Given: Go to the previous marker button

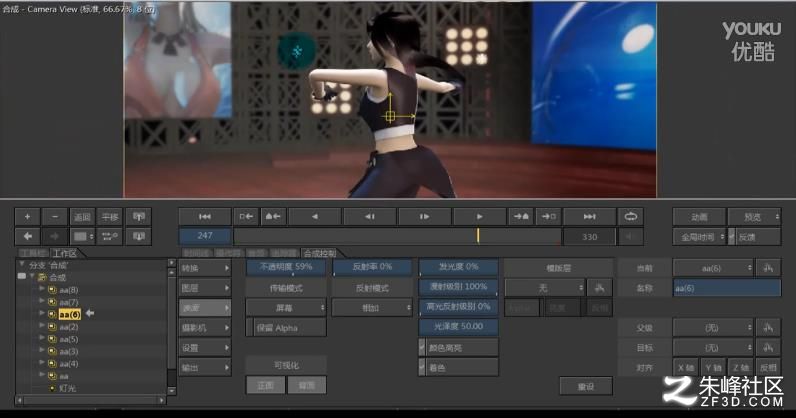Looking at the screenshot, I should click(246, 217).
